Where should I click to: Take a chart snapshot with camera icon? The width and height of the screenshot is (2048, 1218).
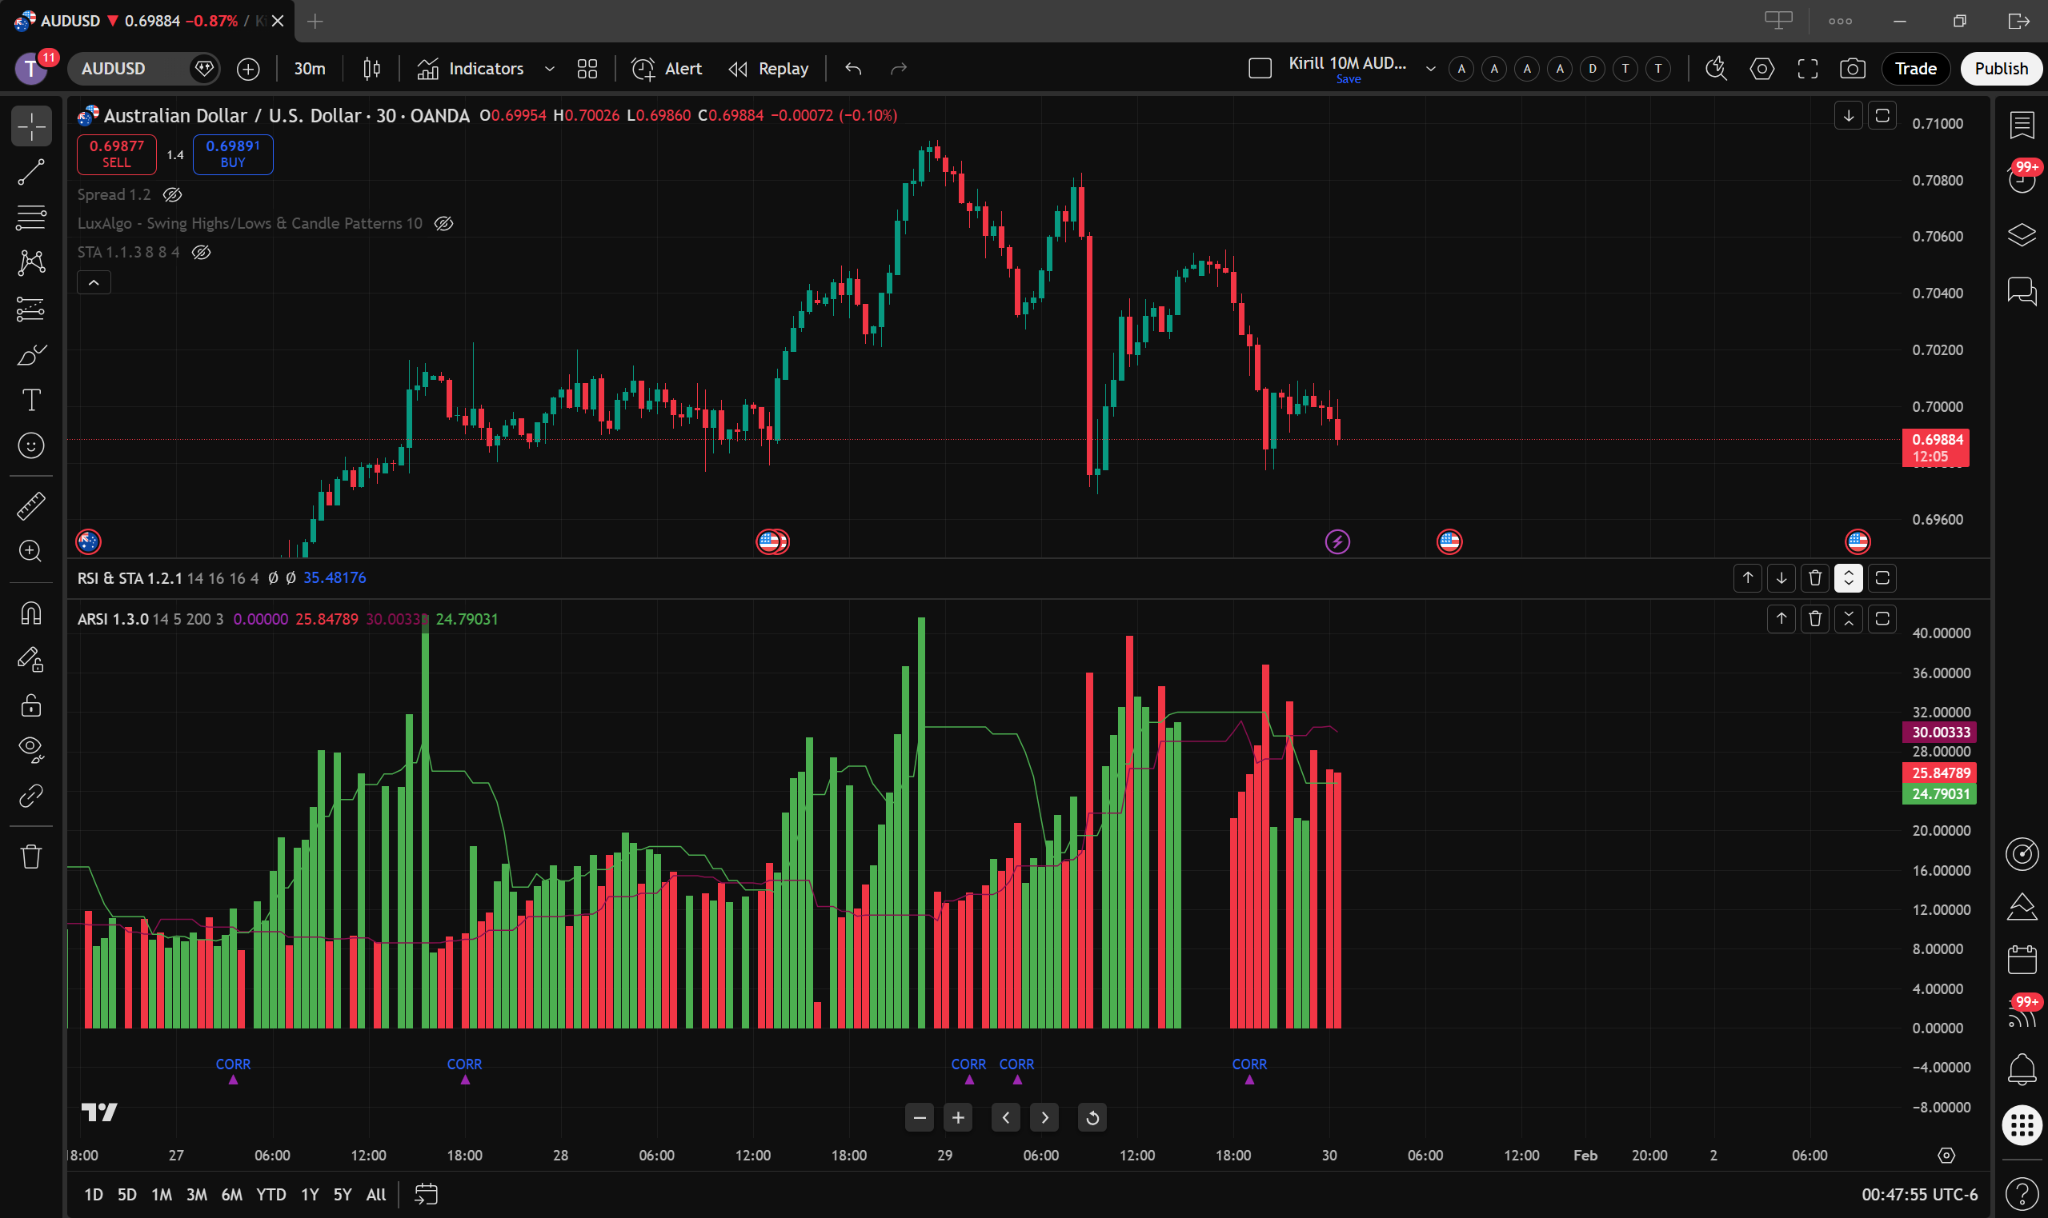coord(1852,68)
